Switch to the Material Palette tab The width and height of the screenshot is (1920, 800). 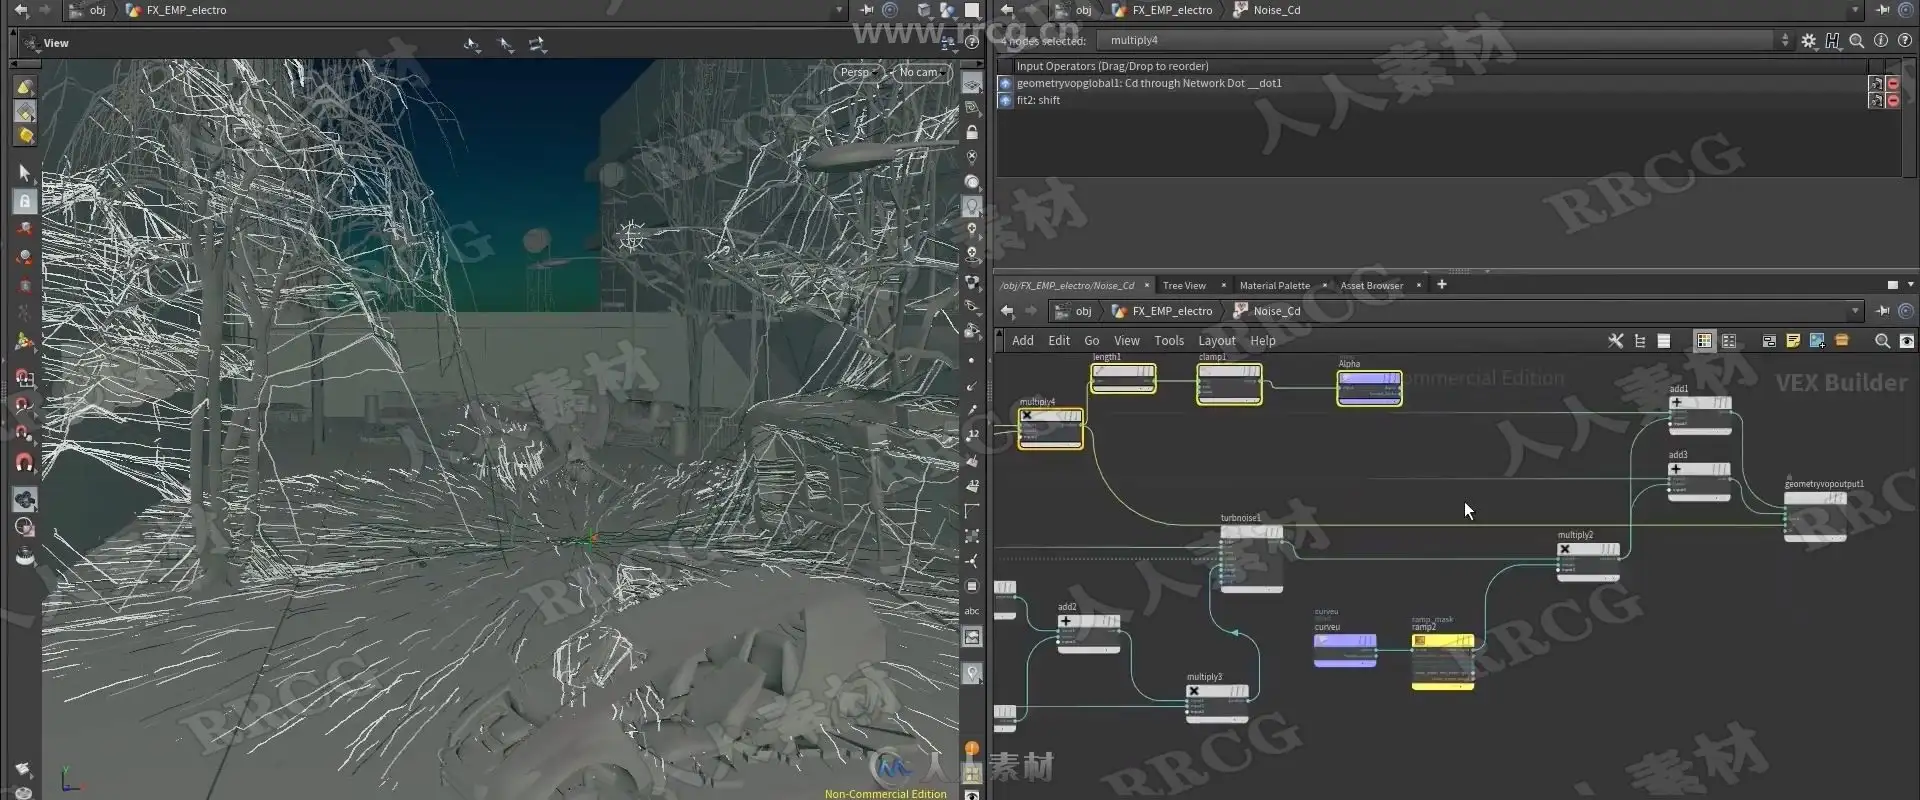[1274, 286]
